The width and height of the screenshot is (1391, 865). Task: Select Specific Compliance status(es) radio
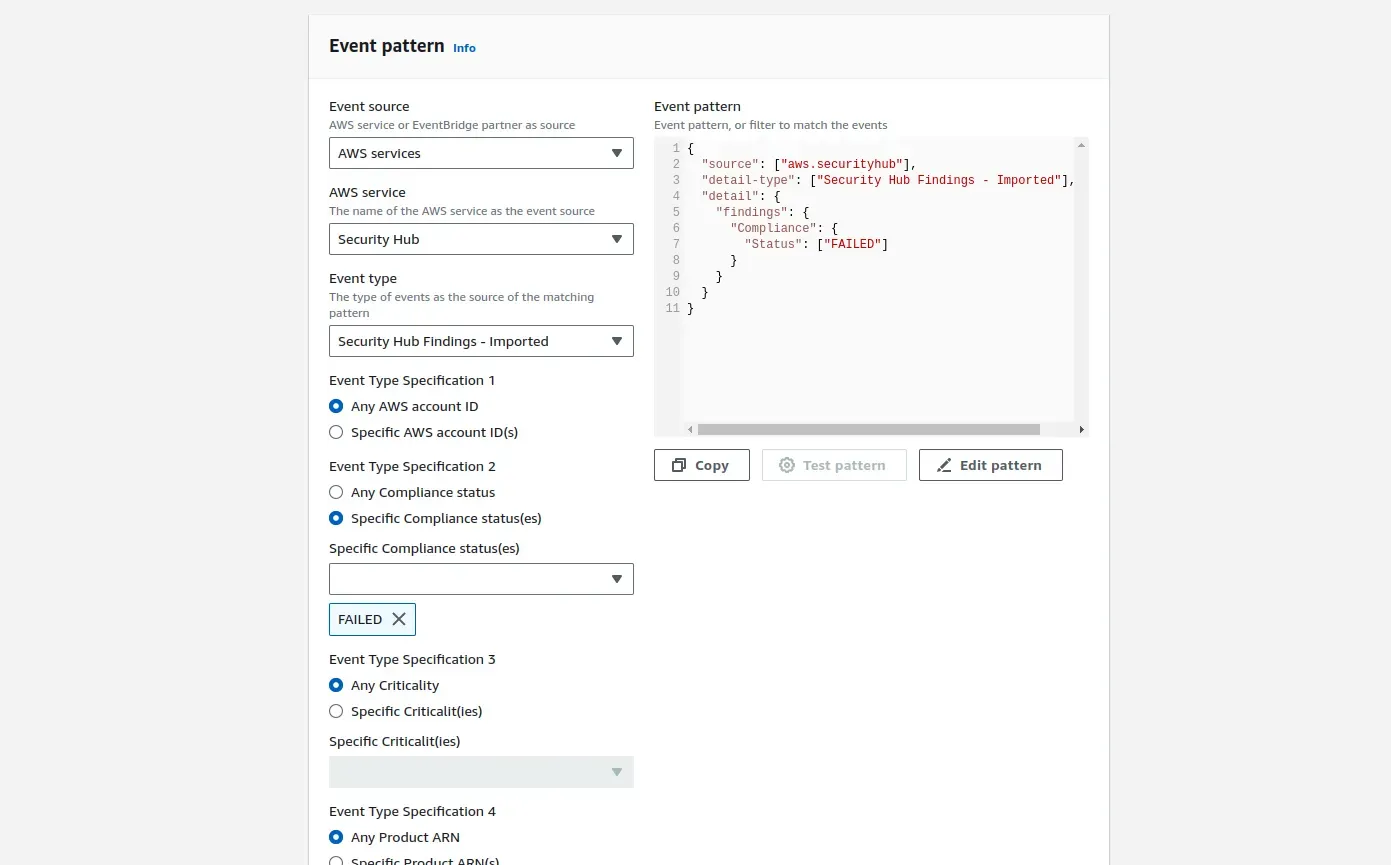tap(336, 518)
